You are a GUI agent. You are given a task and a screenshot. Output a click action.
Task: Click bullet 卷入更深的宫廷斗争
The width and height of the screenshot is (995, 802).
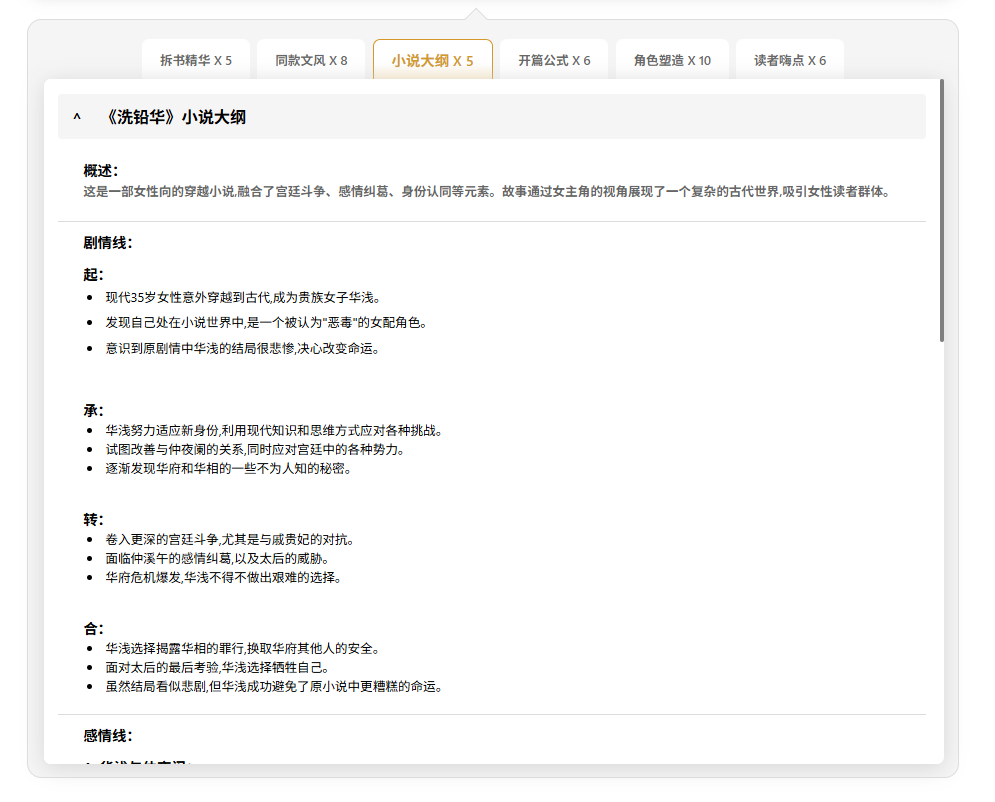[x=230, y=539]
